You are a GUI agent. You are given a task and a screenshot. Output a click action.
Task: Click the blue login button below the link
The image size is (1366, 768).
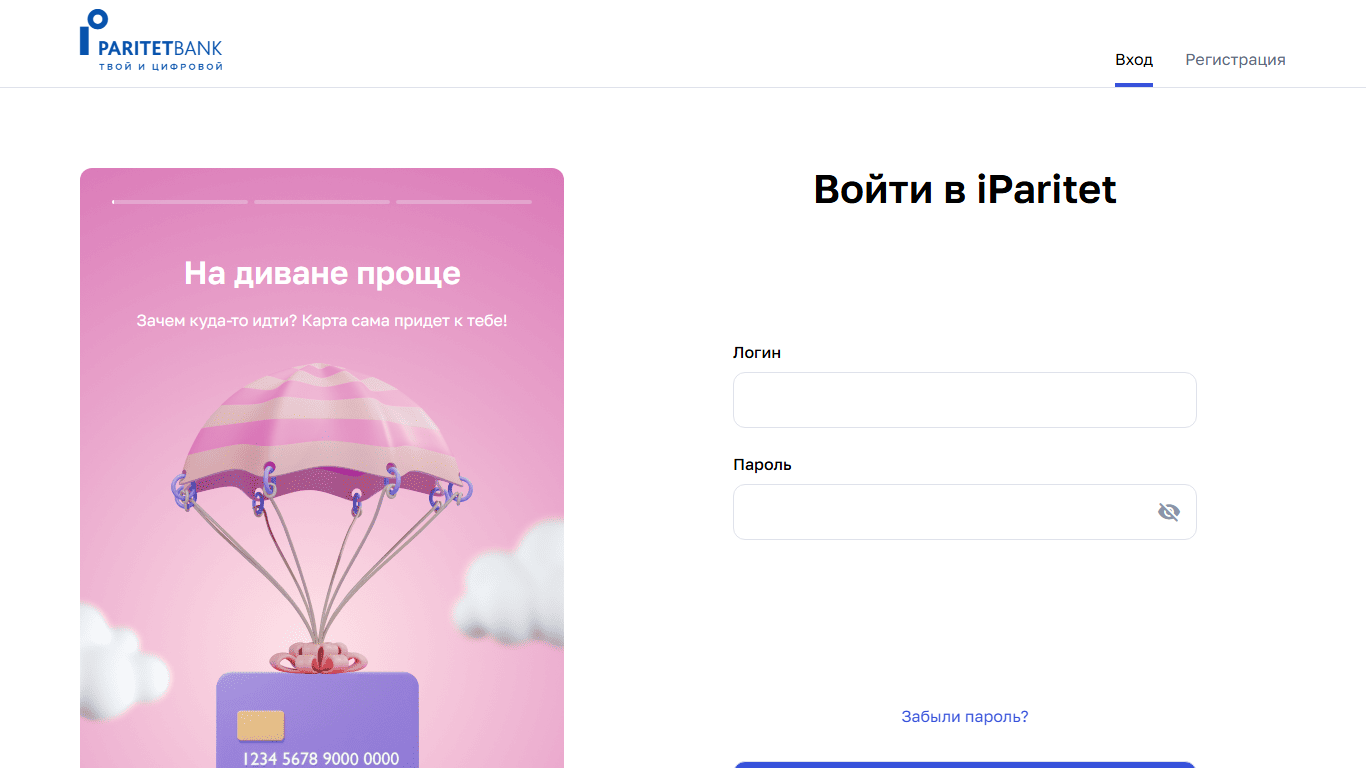pos(964,765)
